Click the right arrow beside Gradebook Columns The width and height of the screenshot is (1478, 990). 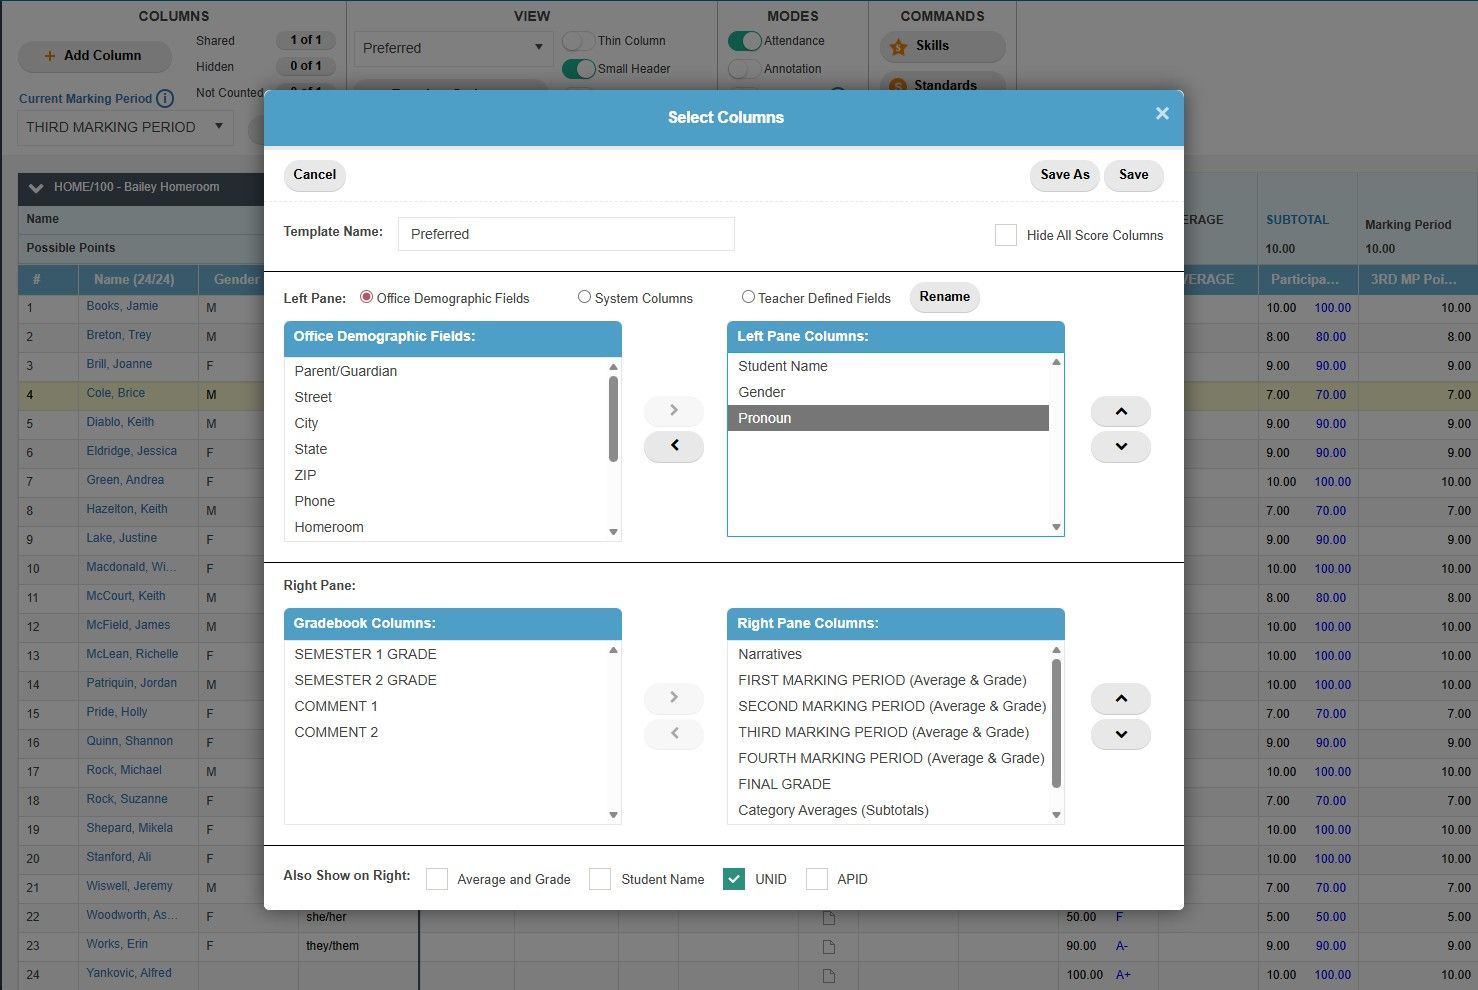[x=673, y=697]
